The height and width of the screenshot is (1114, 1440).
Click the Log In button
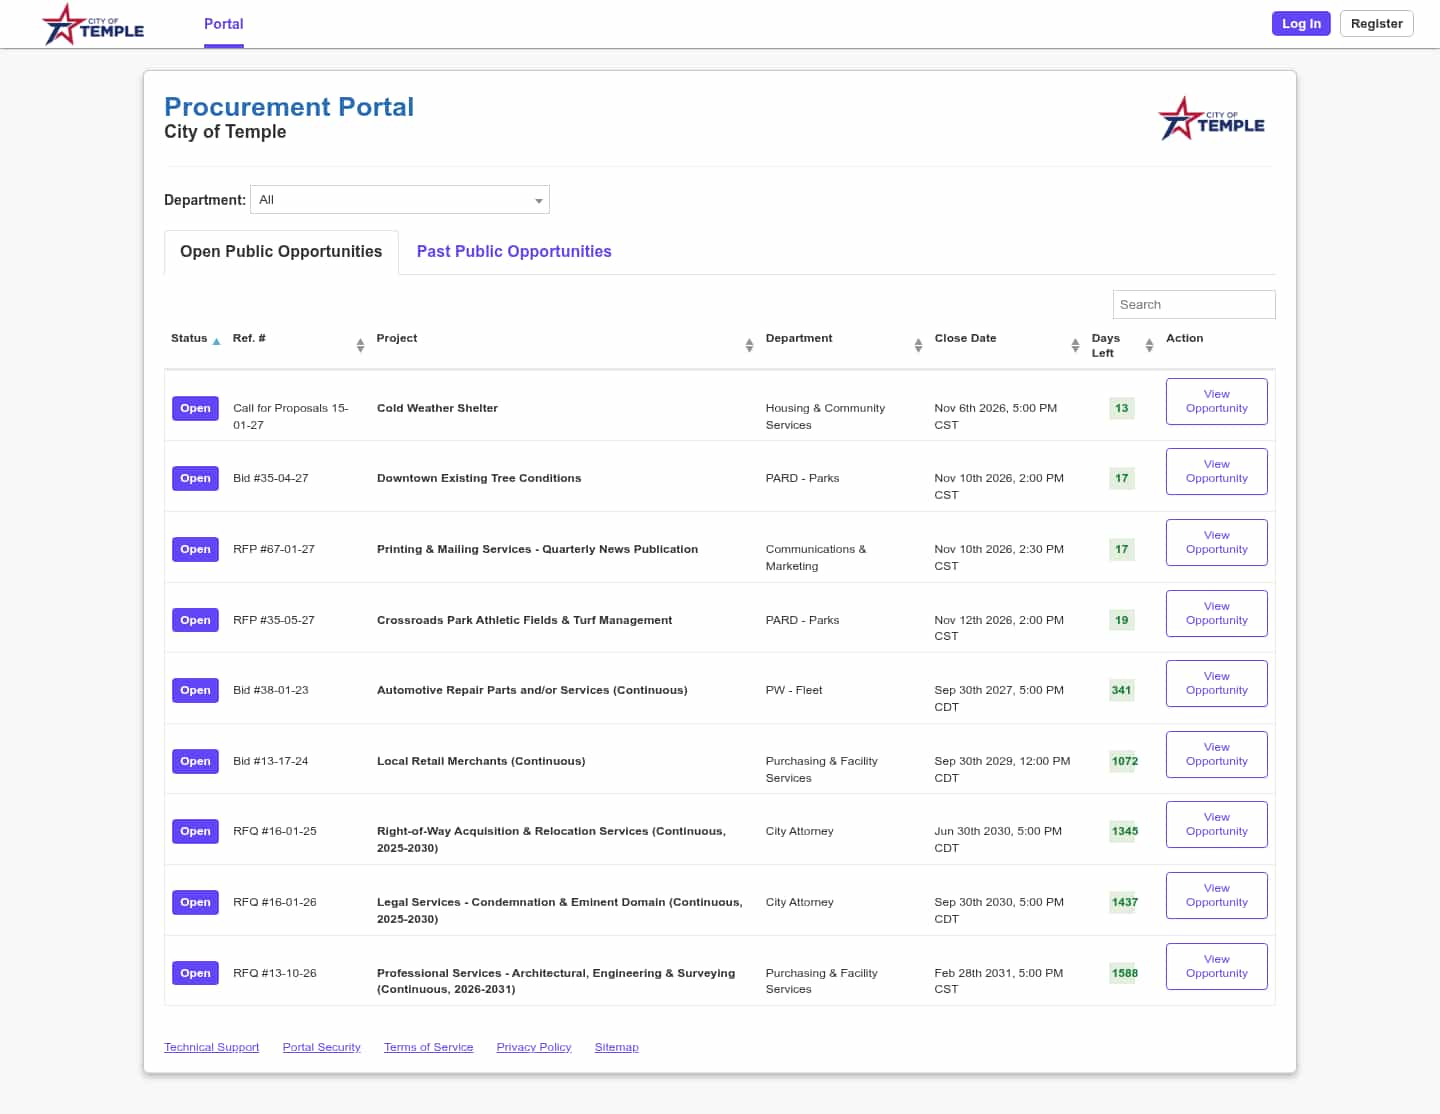click(1301, 24)
